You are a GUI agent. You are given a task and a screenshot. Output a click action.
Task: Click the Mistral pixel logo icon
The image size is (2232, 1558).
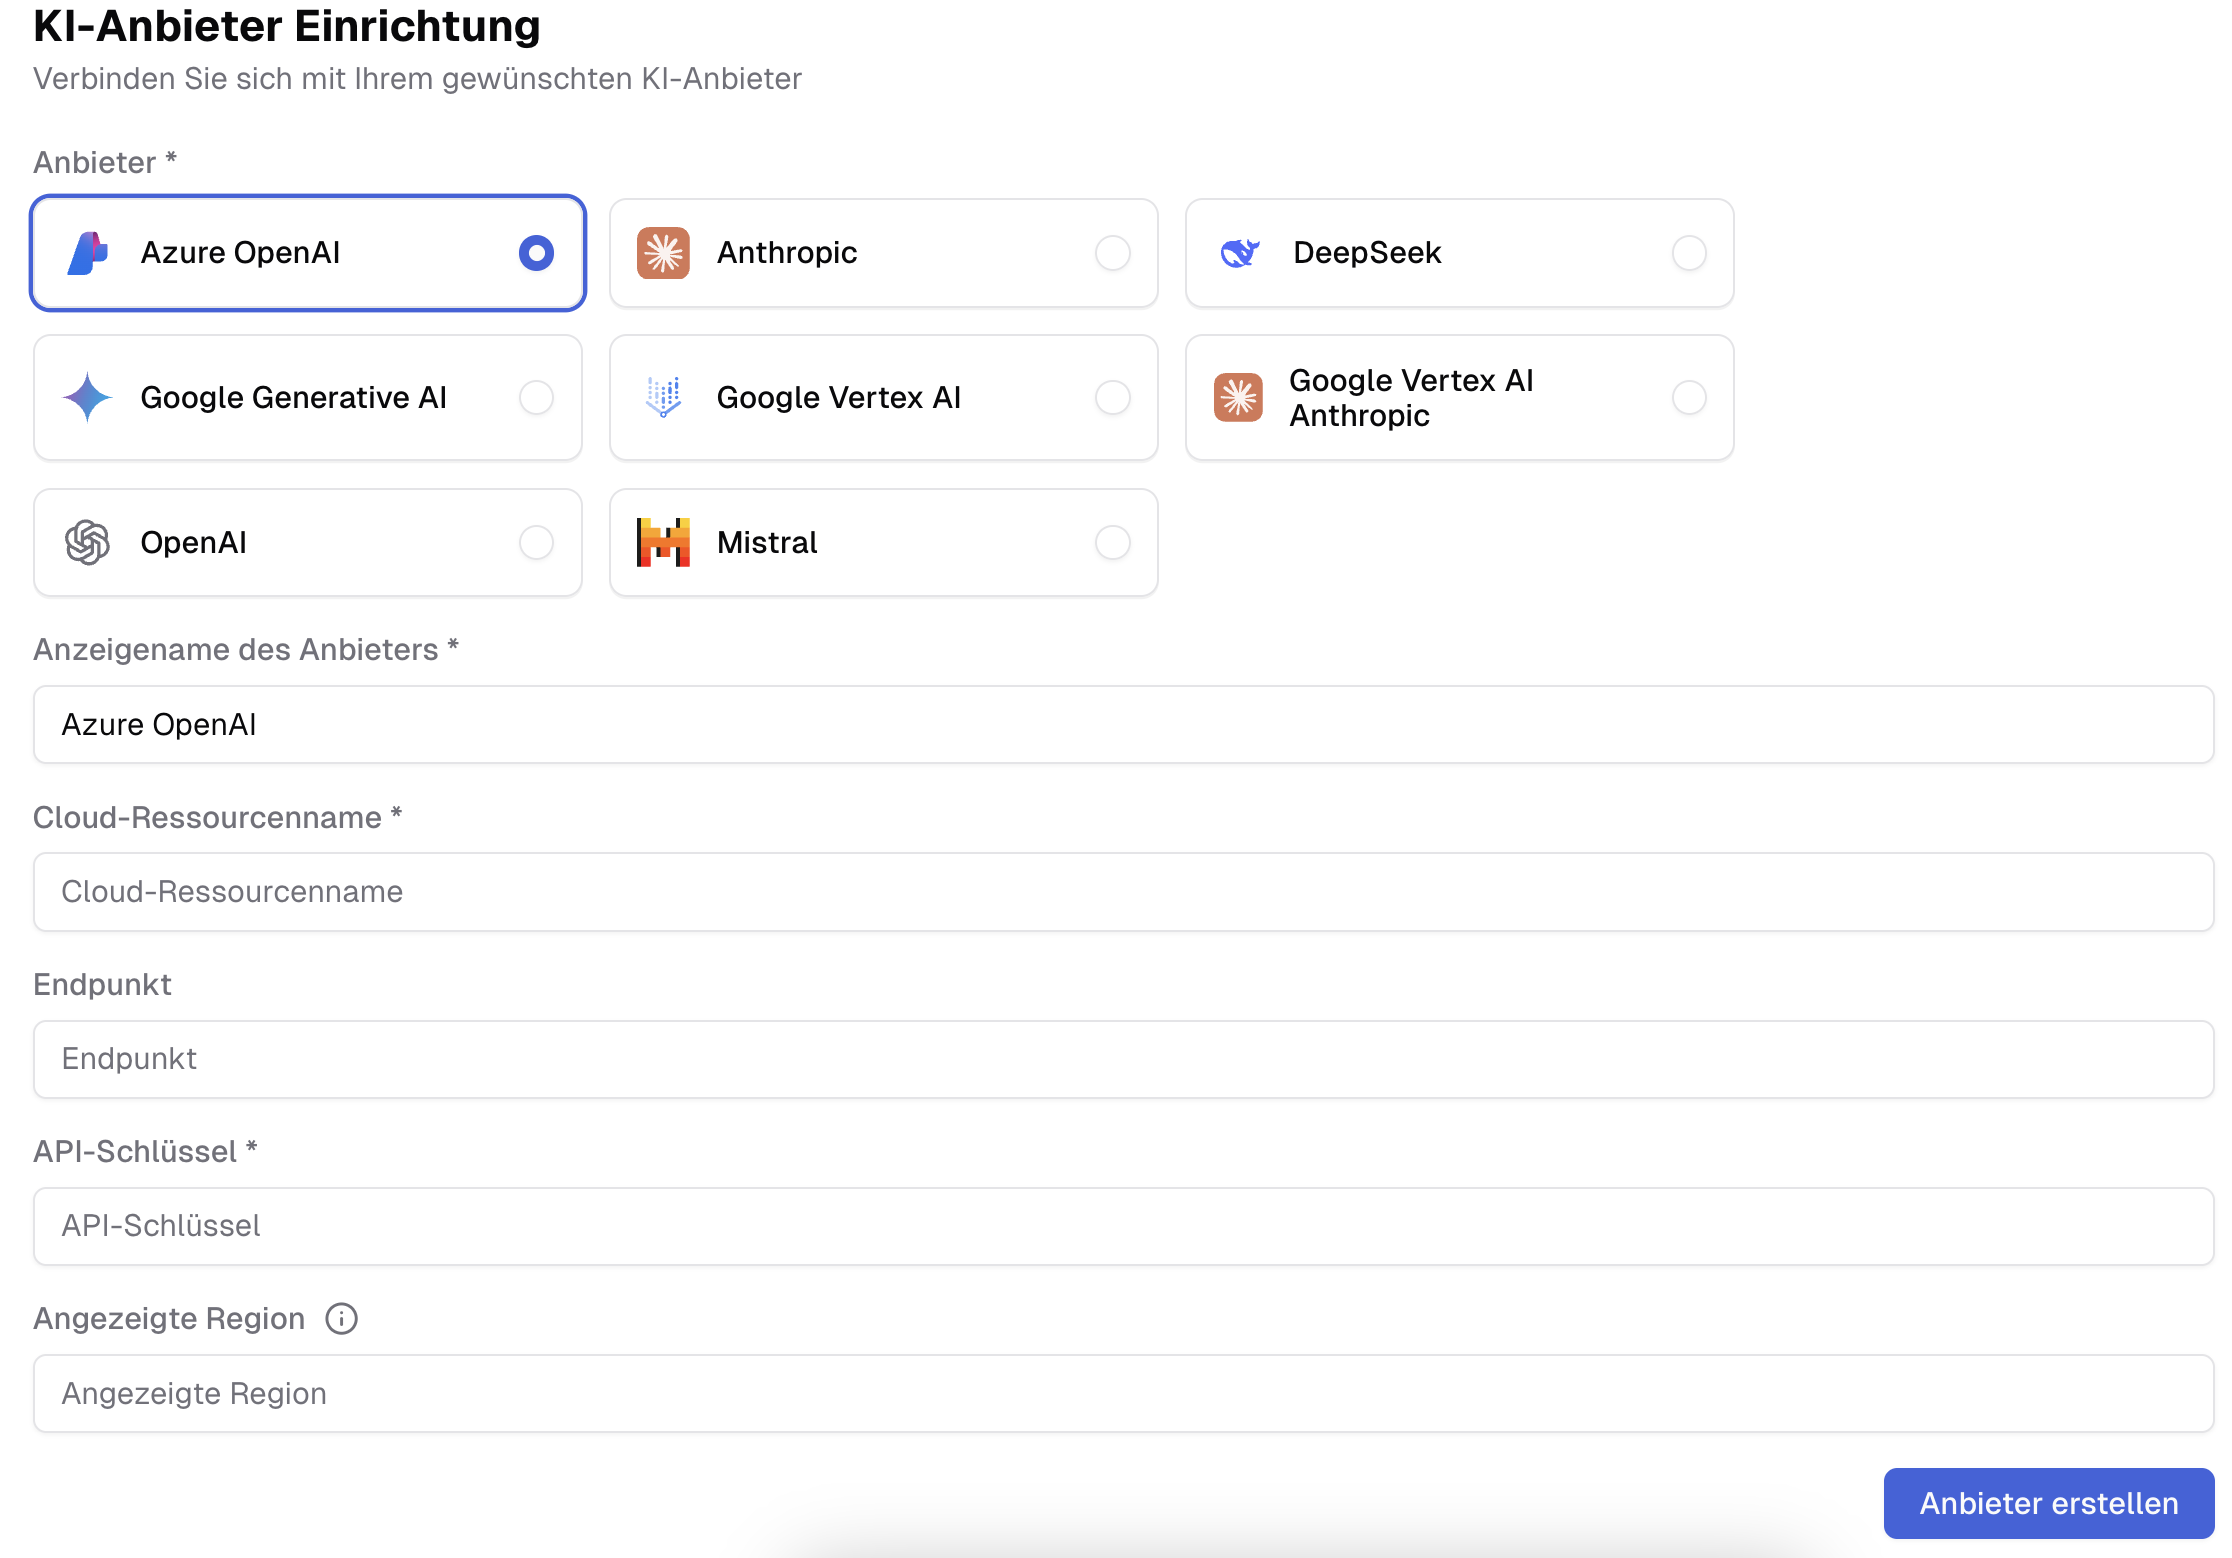663,542
